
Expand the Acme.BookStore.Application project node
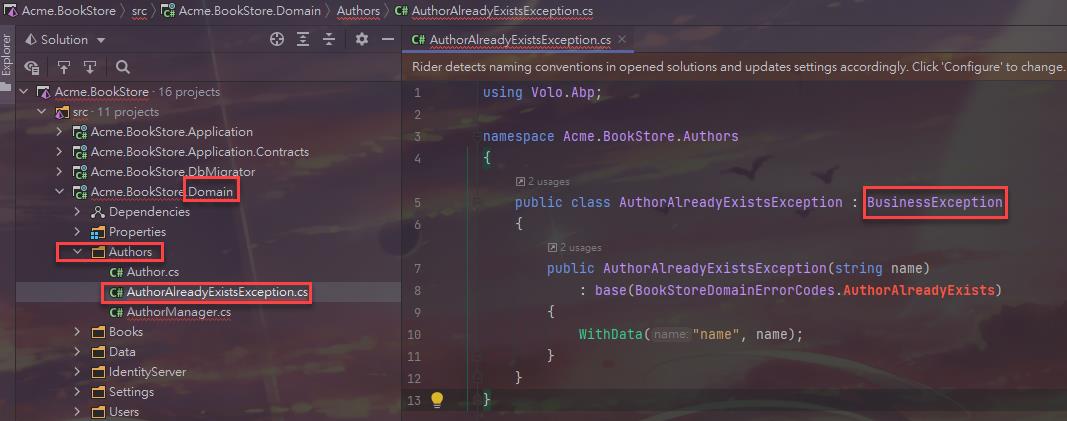pyautogui.click(x=60, y=132)
